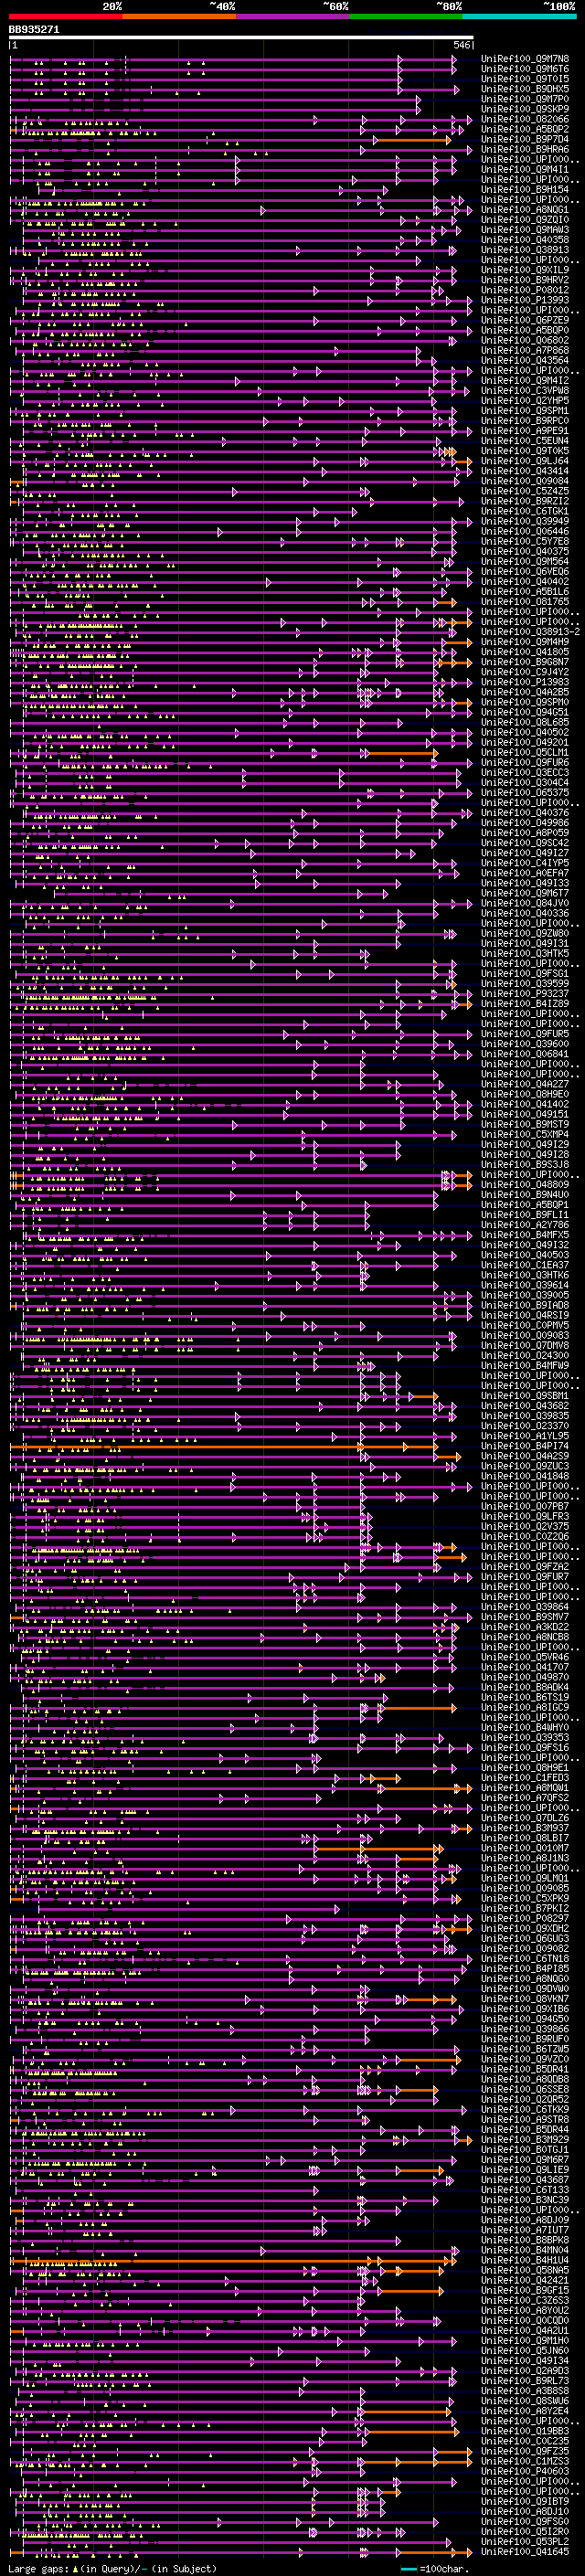Select the UniRef100_B9P7D4 label
The width and height of the screenshot is (585, 2576).
(525, 139)
